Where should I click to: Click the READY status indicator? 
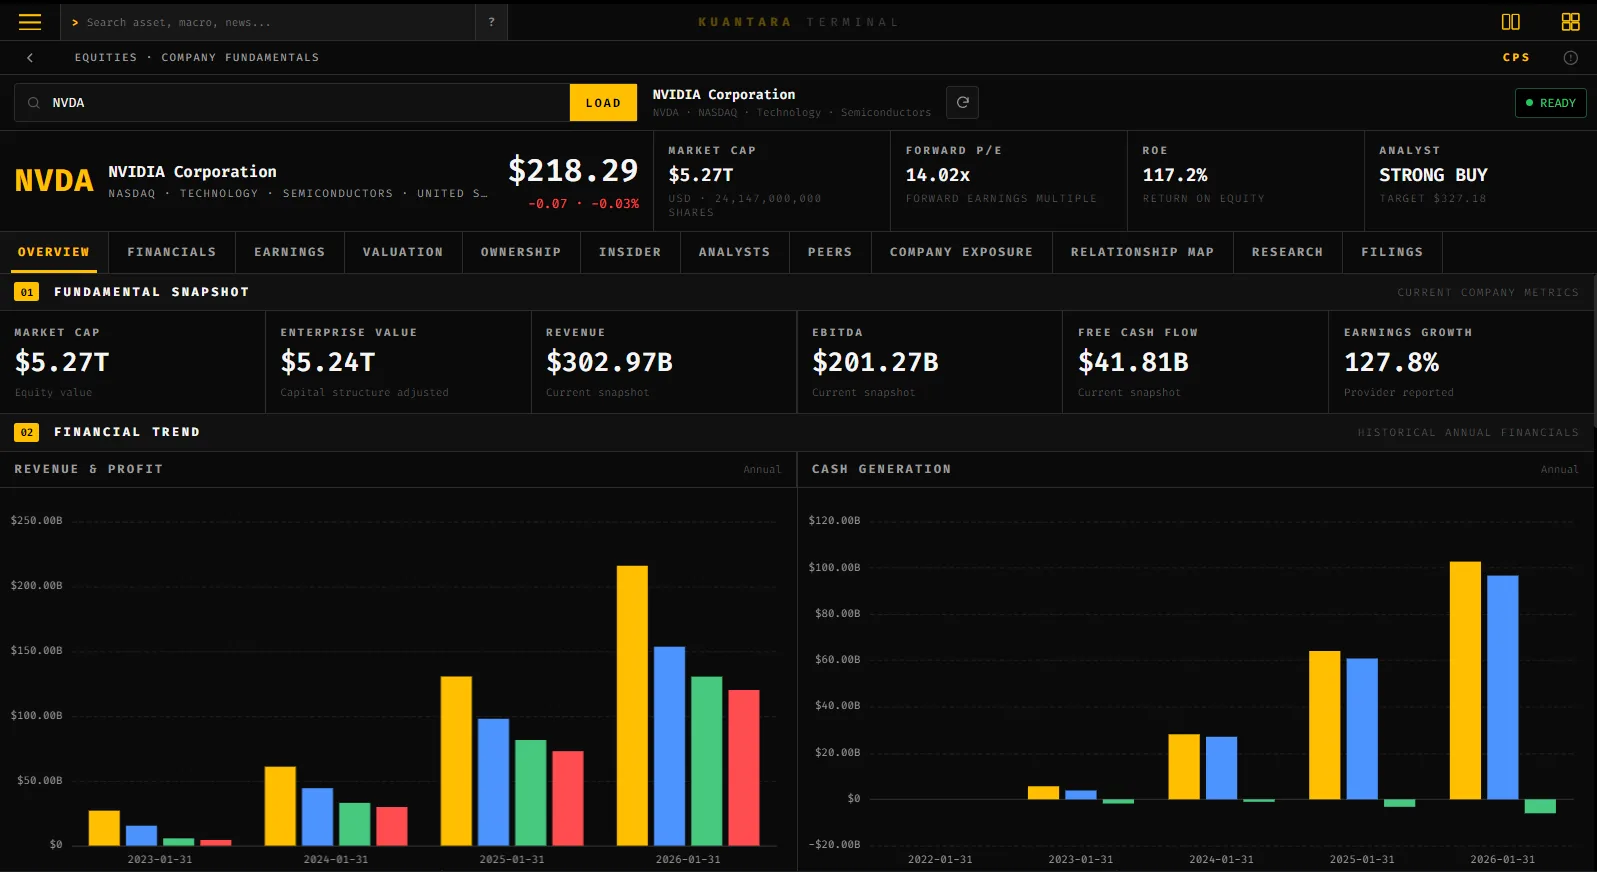click(1550, 103)
